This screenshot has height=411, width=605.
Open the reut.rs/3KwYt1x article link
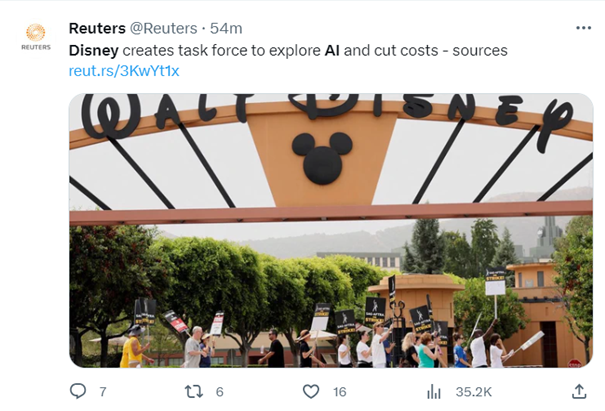click(x=124, y=71)
